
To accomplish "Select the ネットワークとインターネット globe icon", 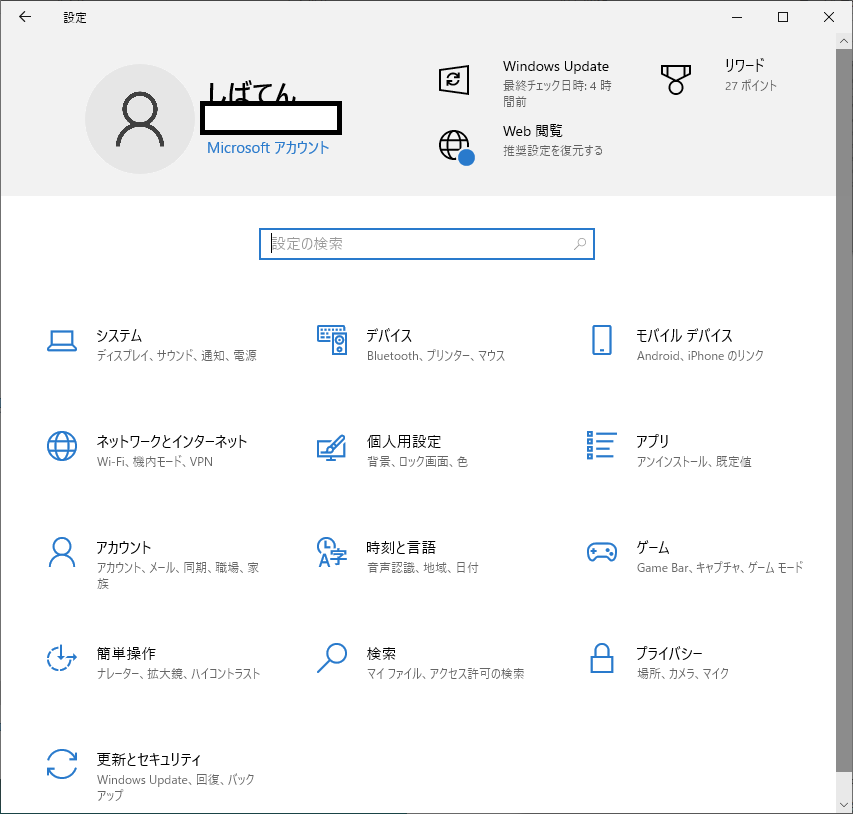I will [x=62, y=447].
